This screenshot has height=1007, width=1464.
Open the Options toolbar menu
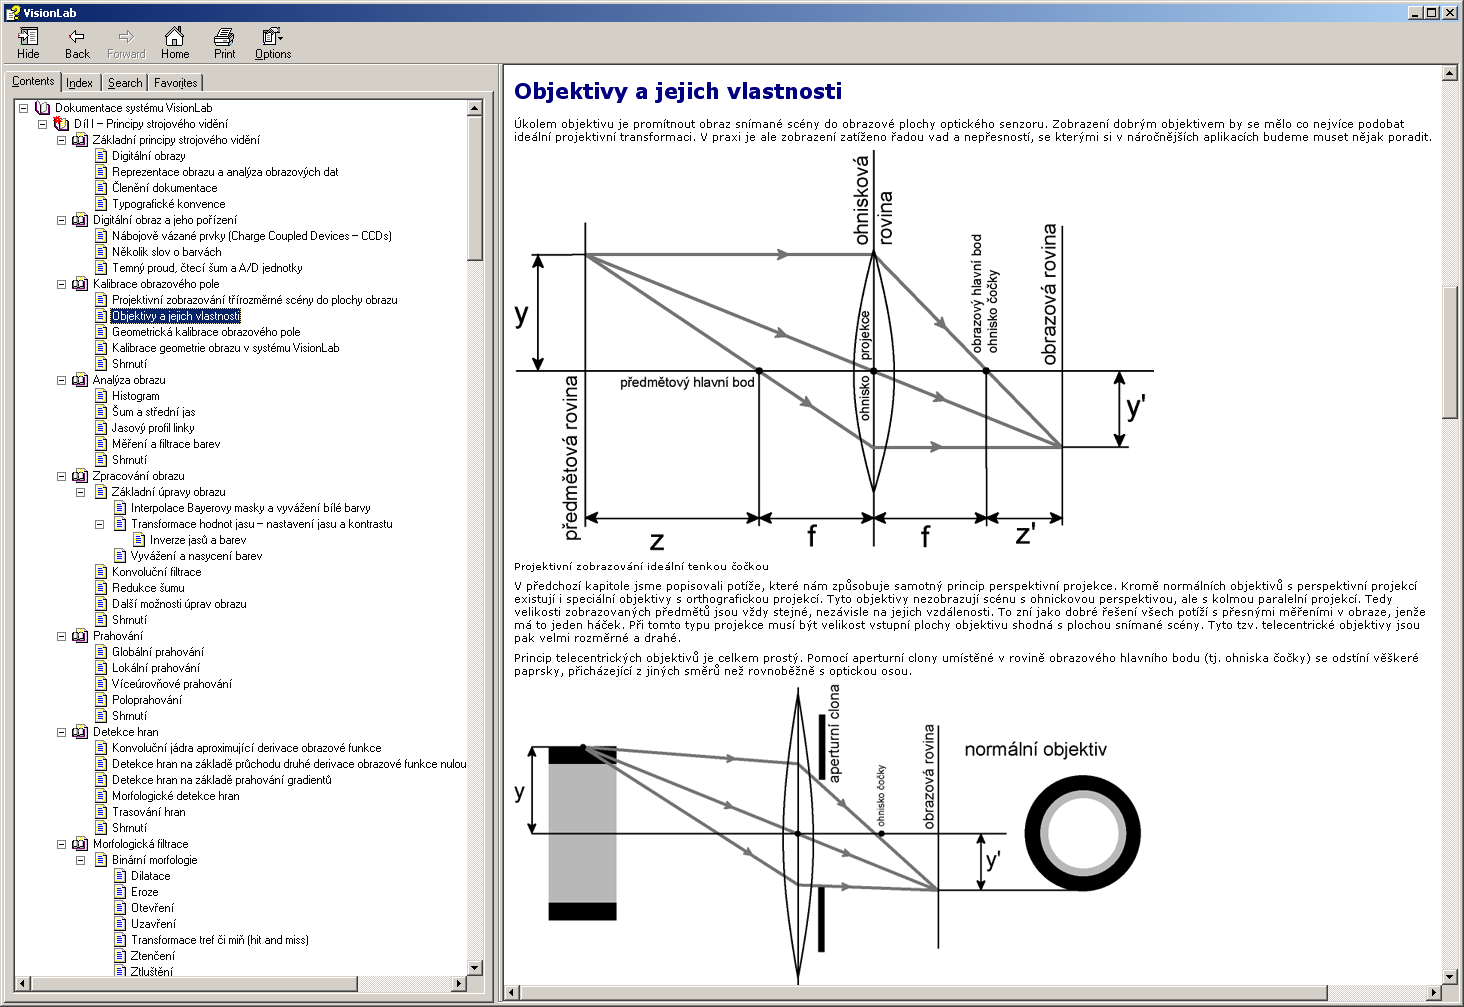(272, 43)
